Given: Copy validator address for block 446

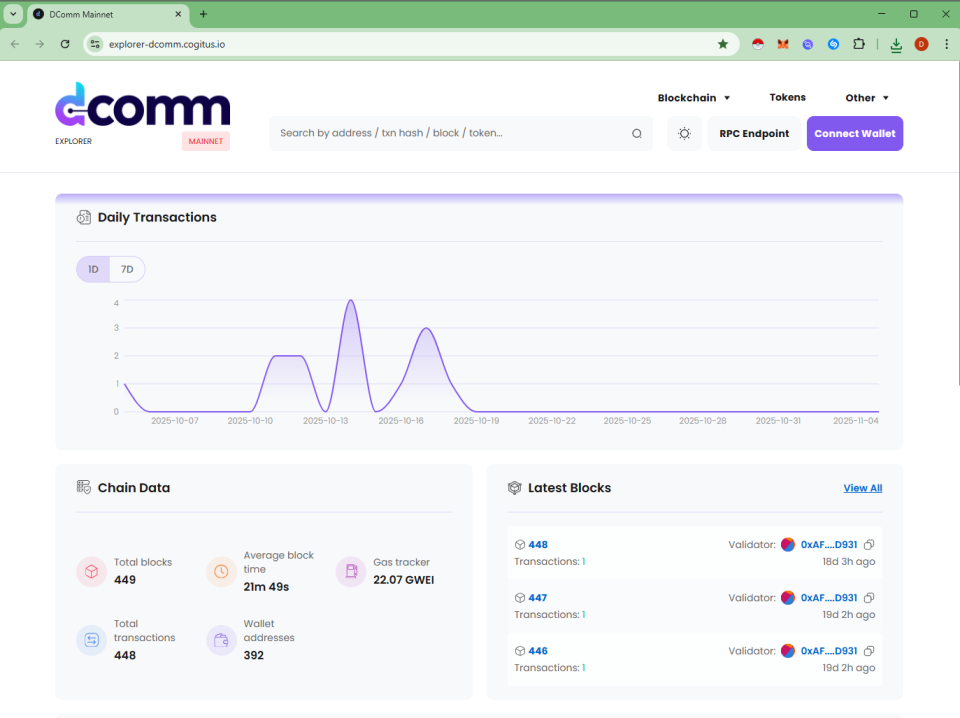Looking at the screenshot, I should point(869,651).
